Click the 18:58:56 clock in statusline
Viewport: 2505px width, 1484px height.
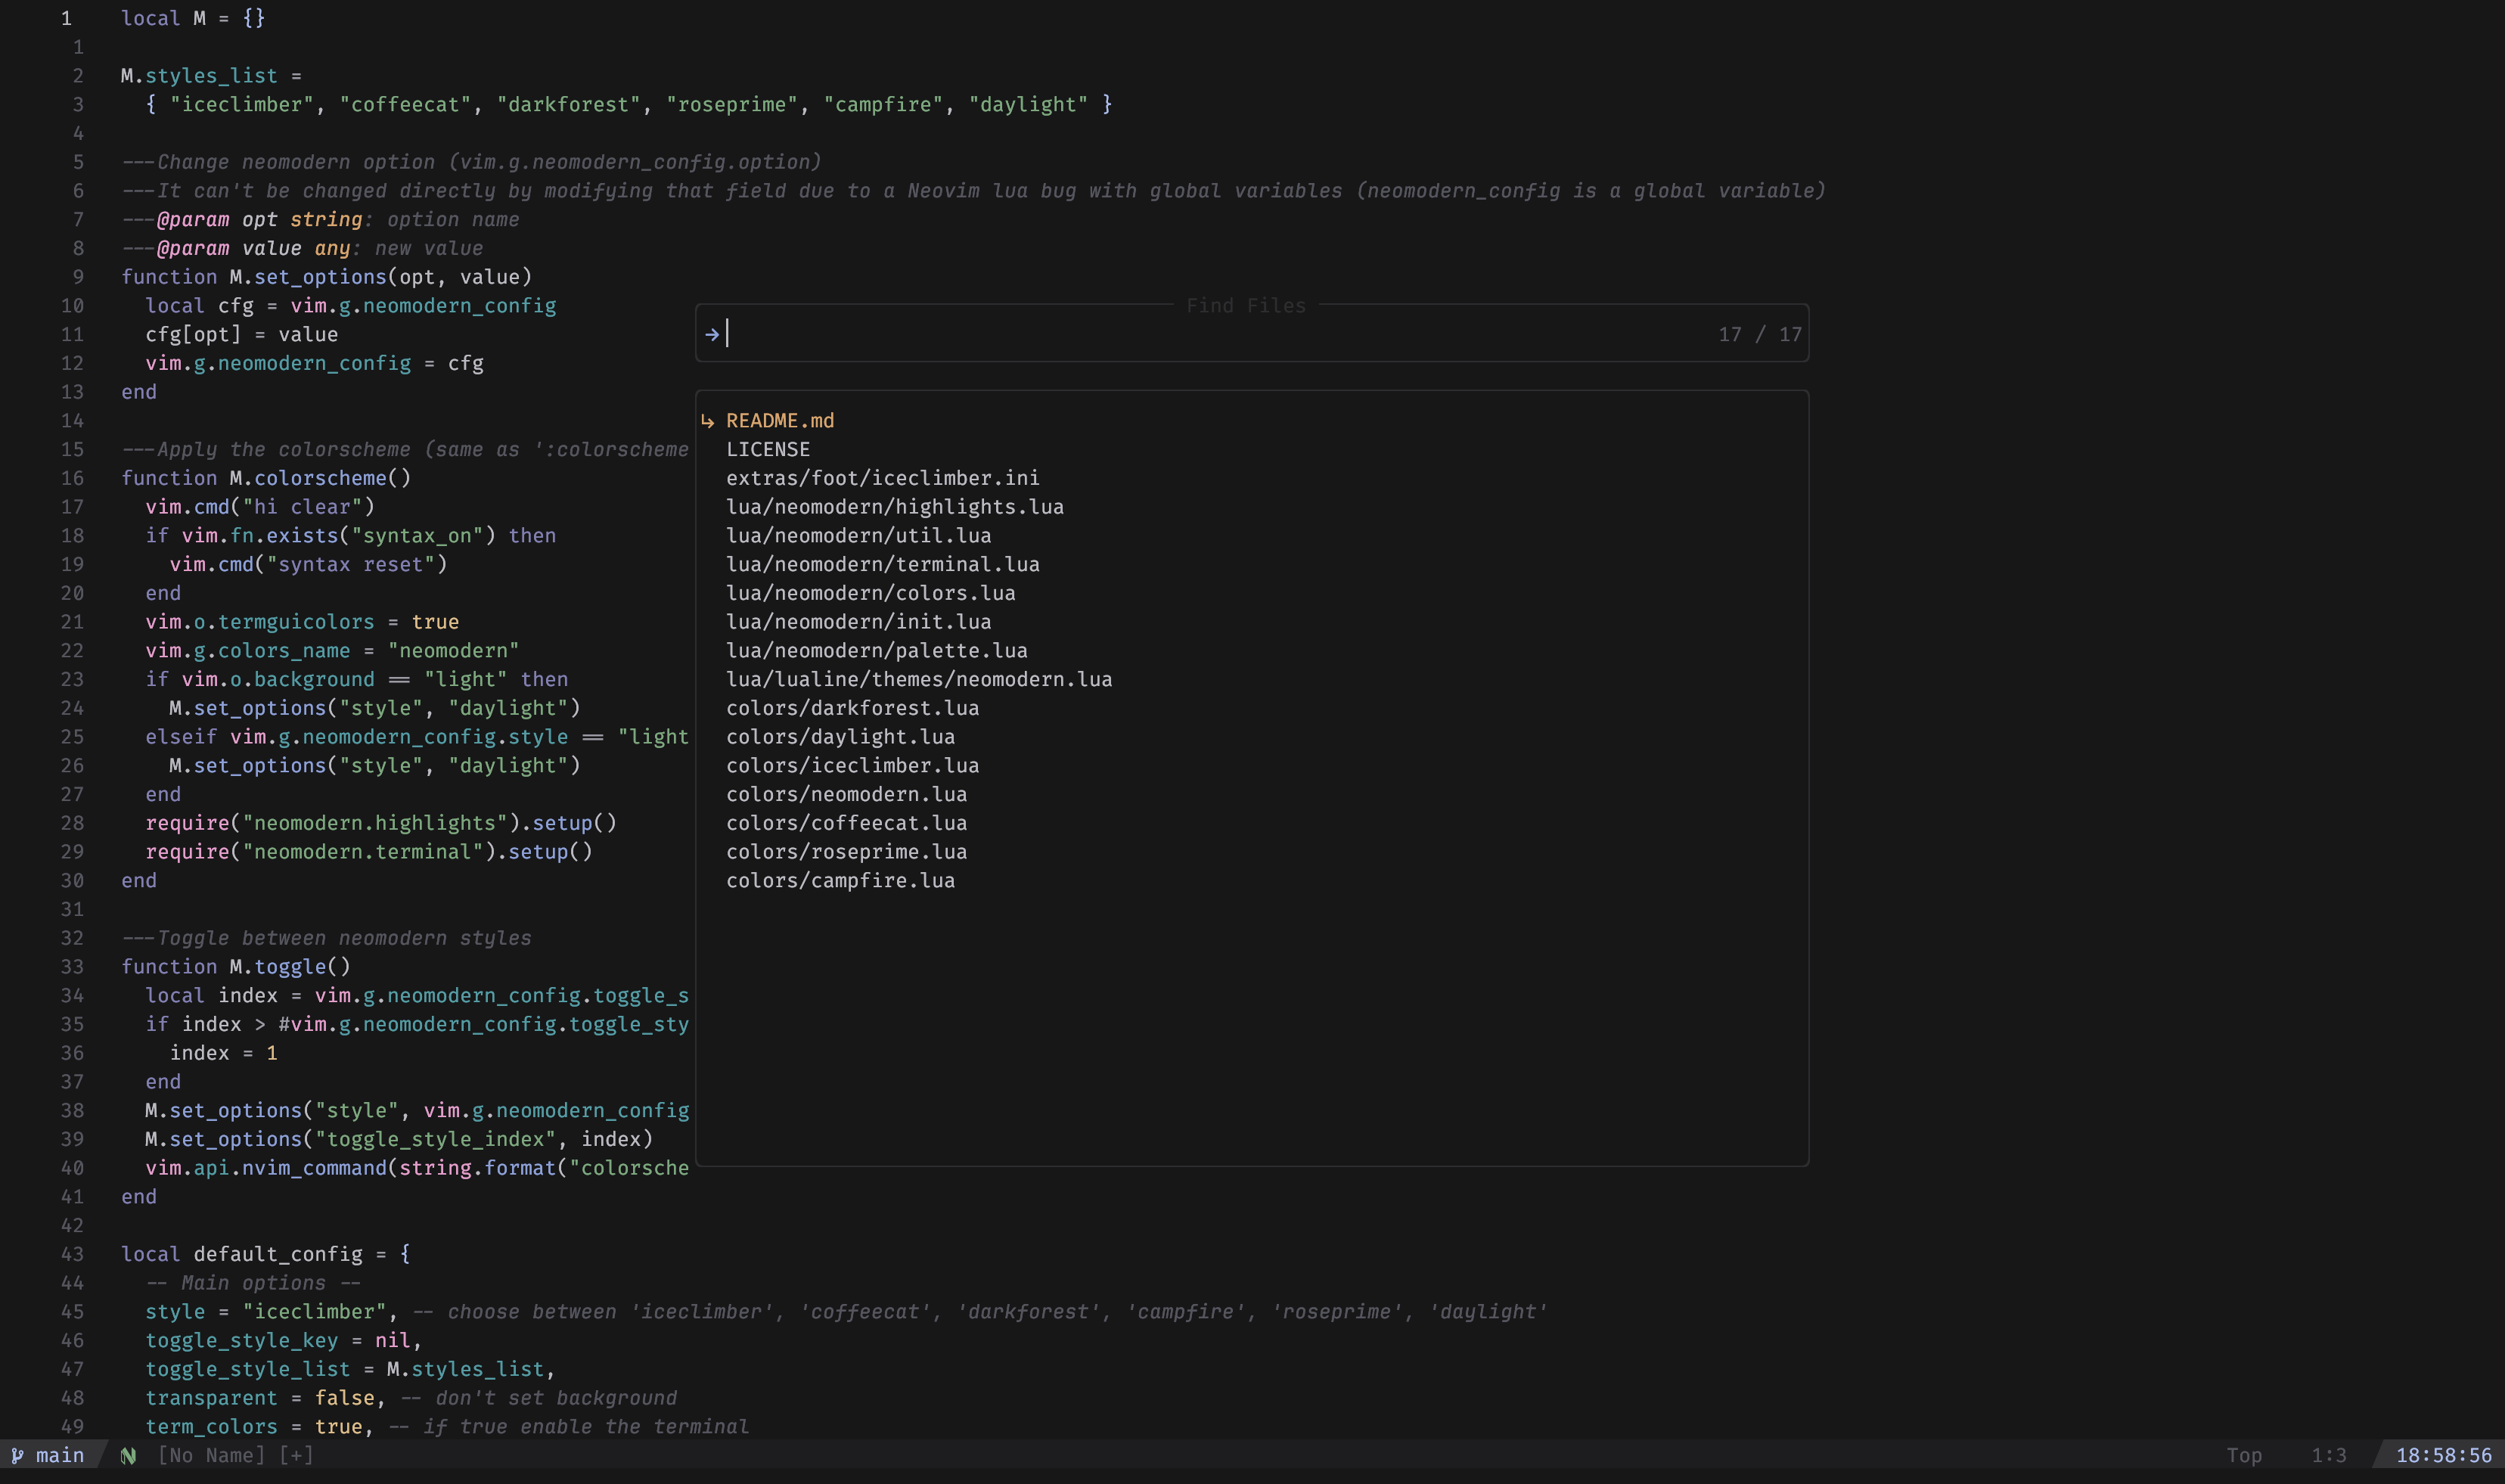2444,1455
